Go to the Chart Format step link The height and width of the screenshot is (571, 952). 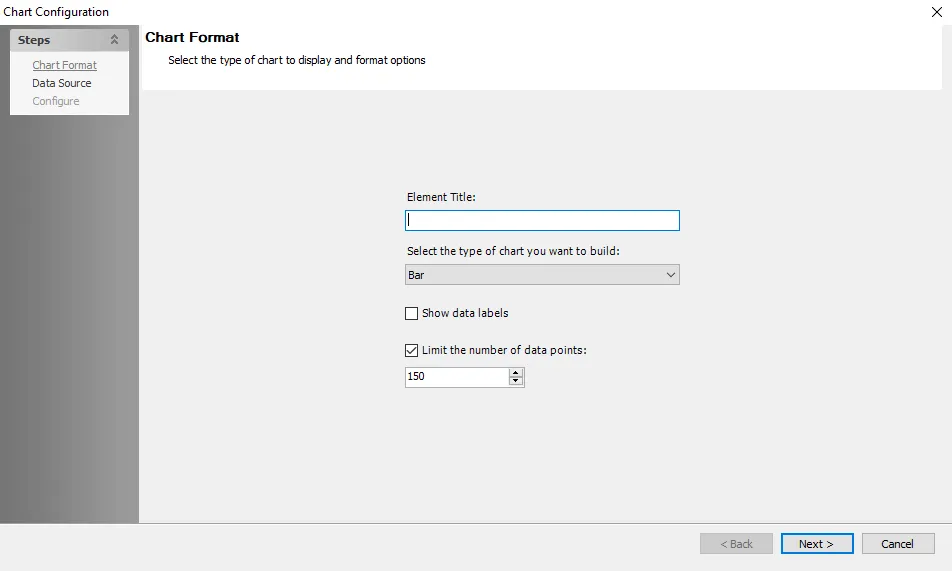[64, 65]
